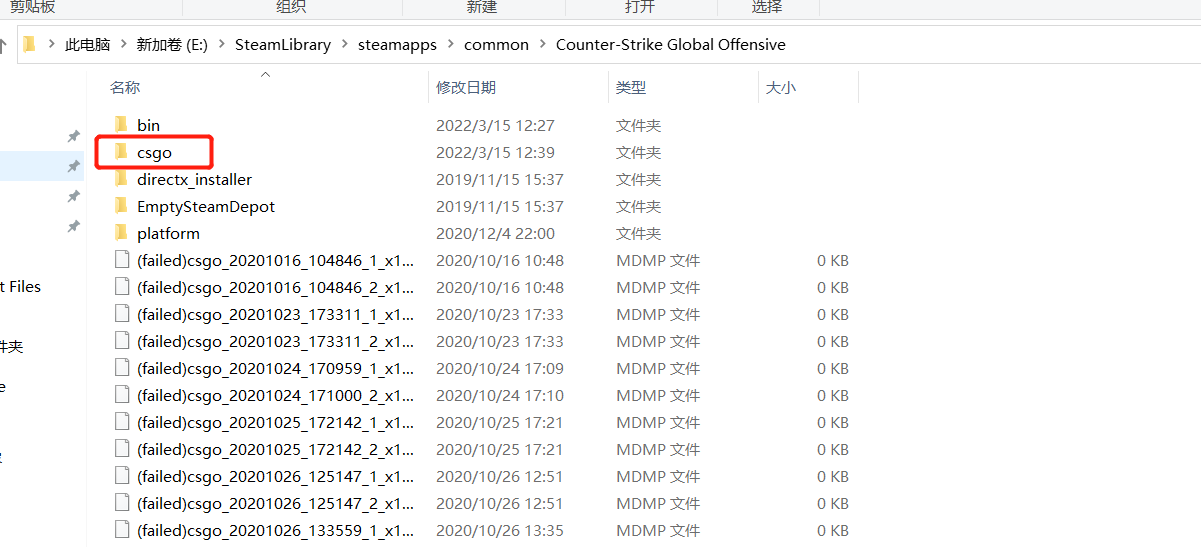
Task: Click file icon of csgo_20201026_133559_1 dump
Action: (122, 530)
